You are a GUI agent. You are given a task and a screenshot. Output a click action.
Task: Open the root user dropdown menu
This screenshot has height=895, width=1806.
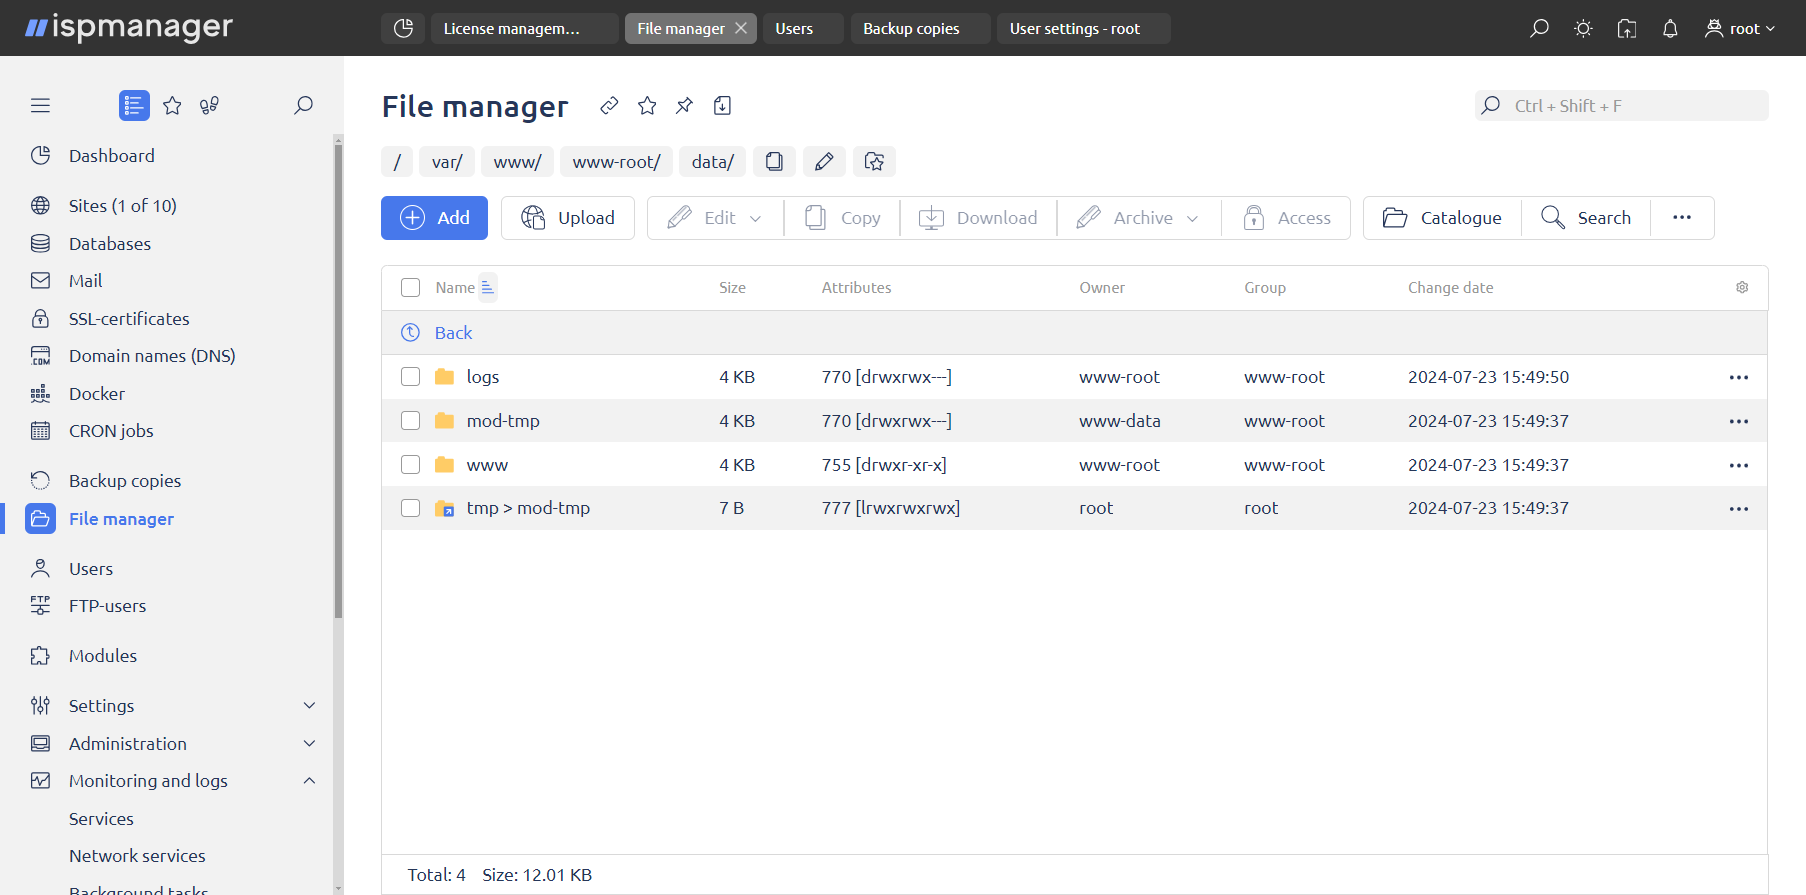point(1740,29)
